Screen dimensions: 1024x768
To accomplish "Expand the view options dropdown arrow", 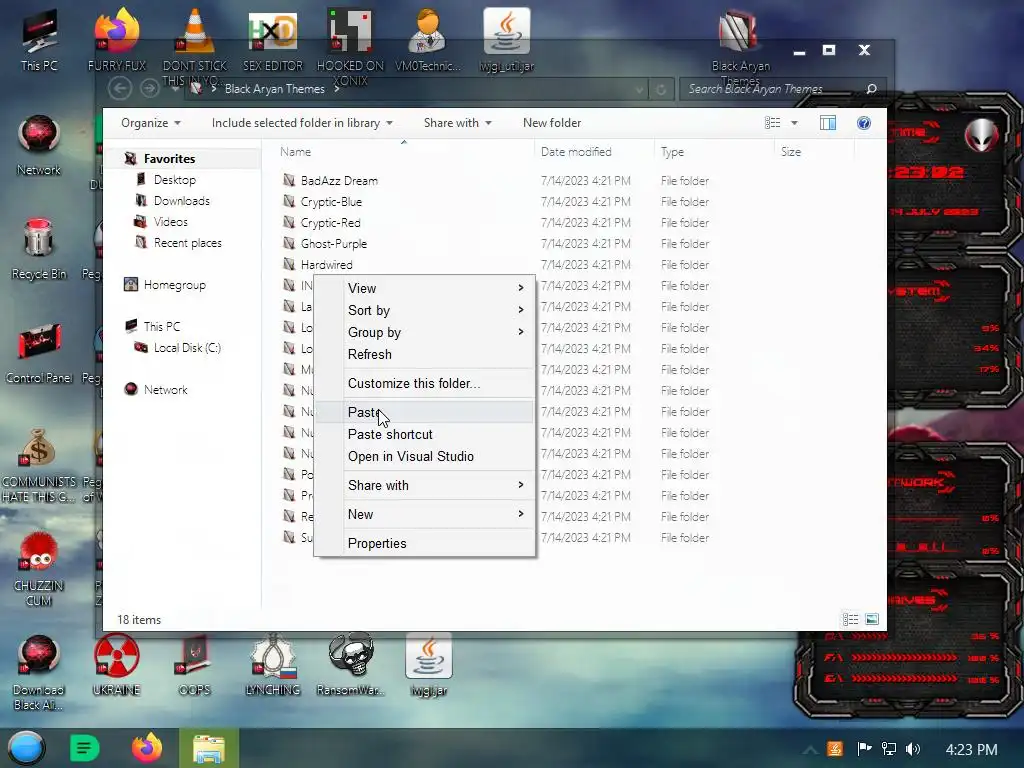I will pos(794,123).
